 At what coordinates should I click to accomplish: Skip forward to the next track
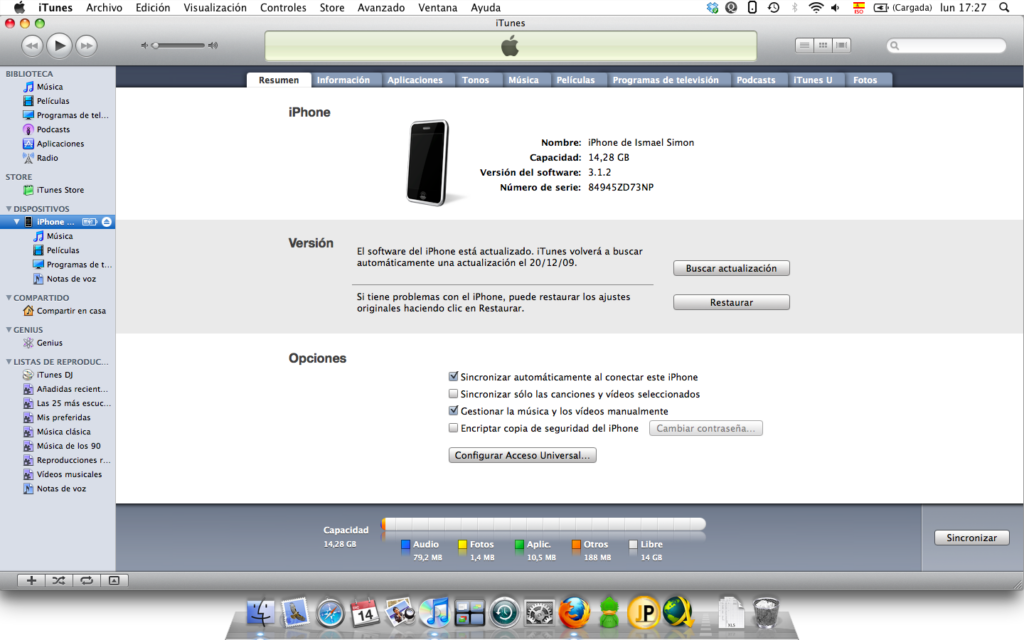[x=86, y=45]
